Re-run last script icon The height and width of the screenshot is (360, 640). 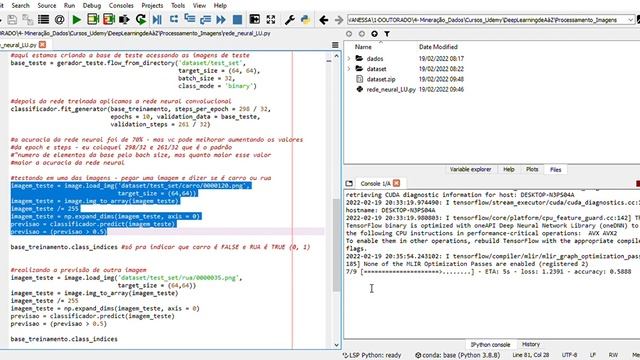[141, 20]
